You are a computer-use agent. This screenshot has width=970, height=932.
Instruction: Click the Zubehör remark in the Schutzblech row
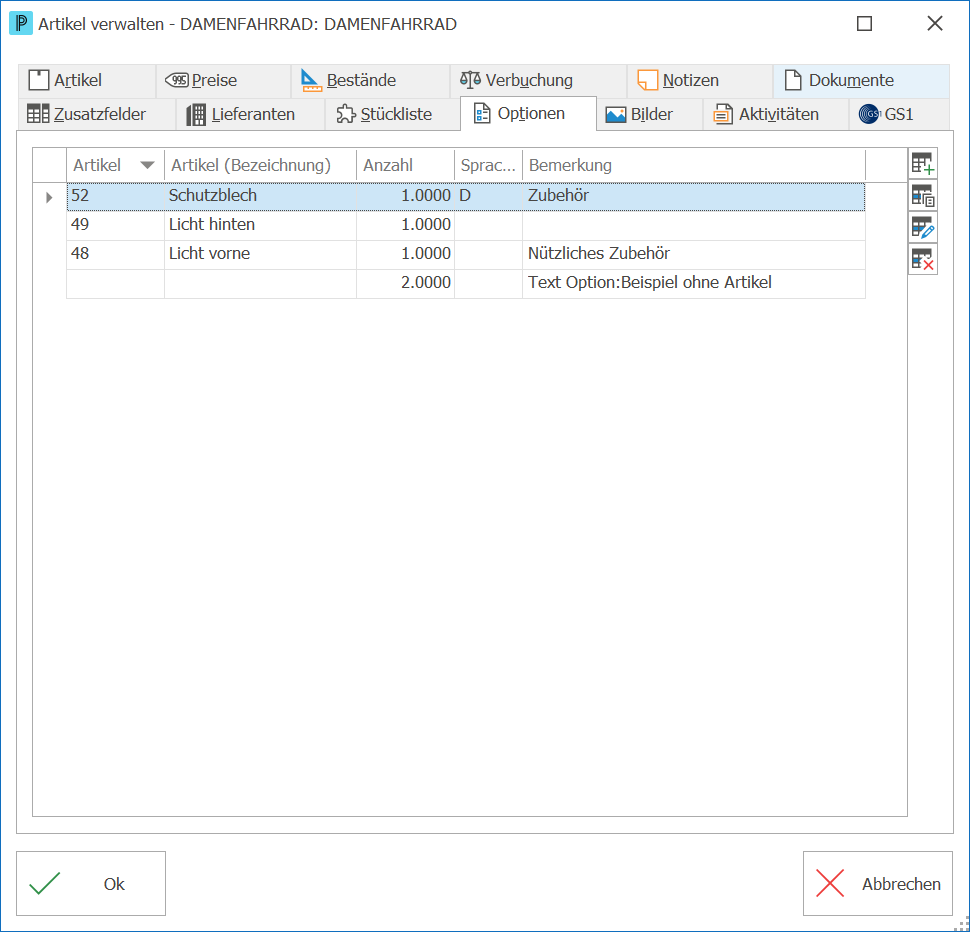pyautogui.click(x=694, y=196)
